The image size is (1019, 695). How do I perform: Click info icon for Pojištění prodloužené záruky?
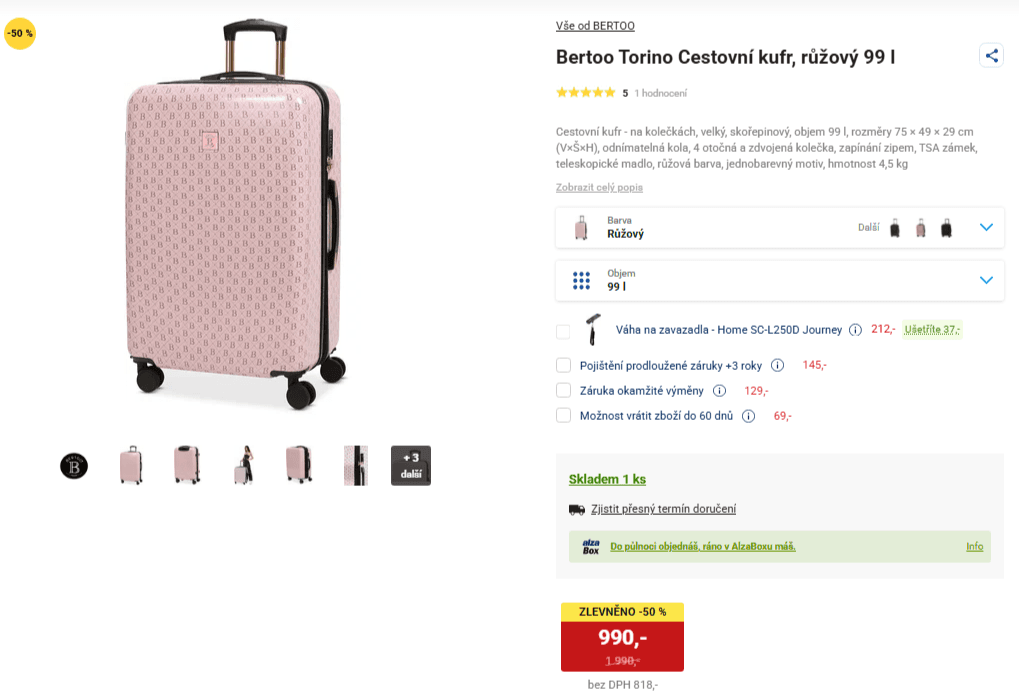tap(777, 365)
